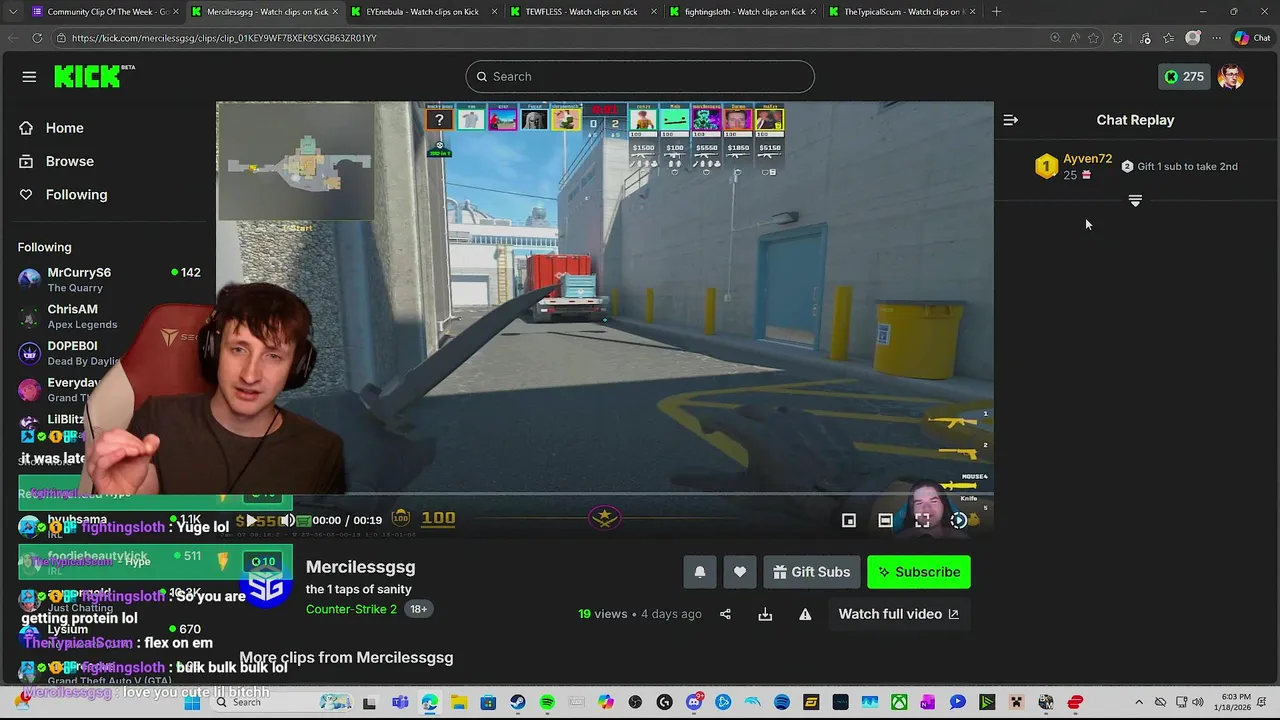Screen dimensions: 1280x720
Task: Open D0PEBOI channel in Following list
Action: click(110, 353)
